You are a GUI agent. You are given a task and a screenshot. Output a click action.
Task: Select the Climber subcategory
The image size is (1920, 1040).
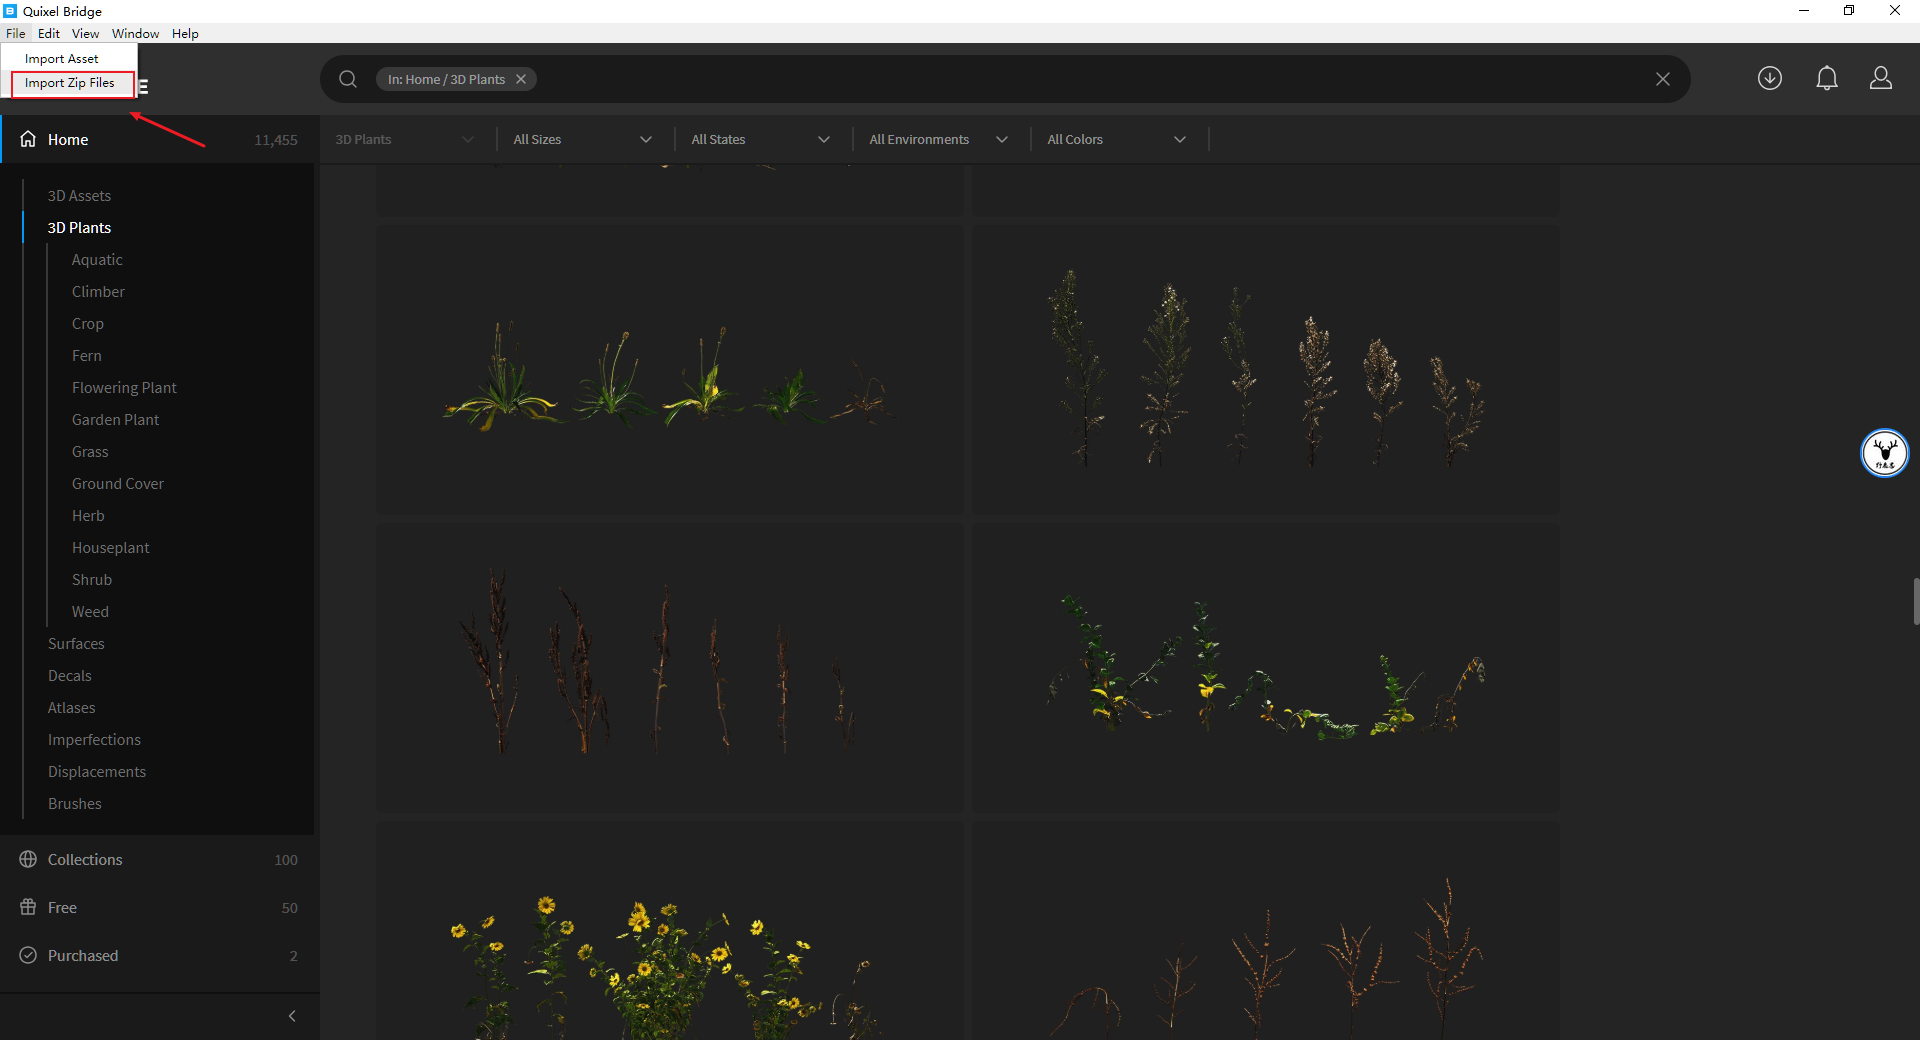[98, 292]
